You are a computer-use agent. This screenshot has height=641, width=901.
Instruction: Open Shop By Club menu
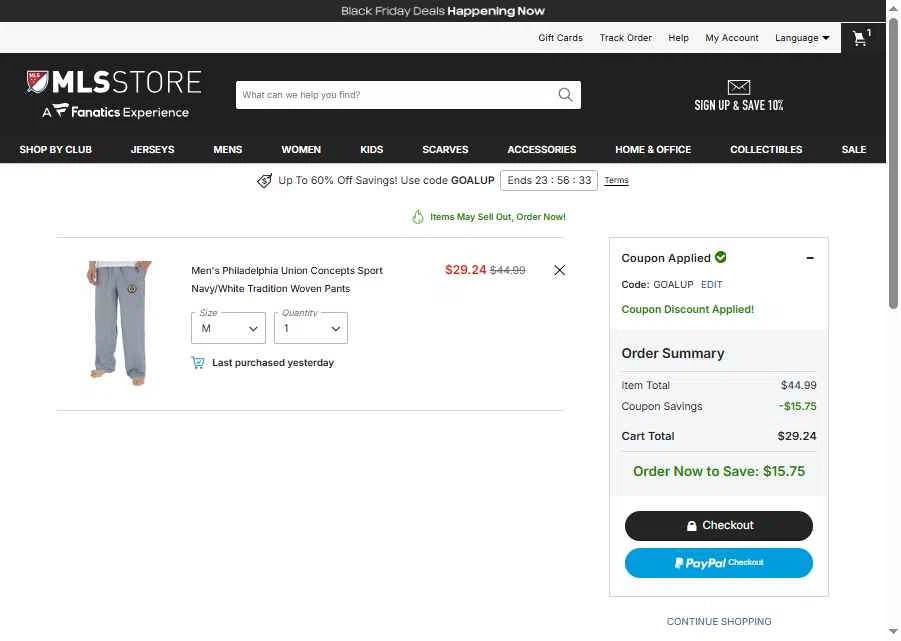(x=56, y=149)
